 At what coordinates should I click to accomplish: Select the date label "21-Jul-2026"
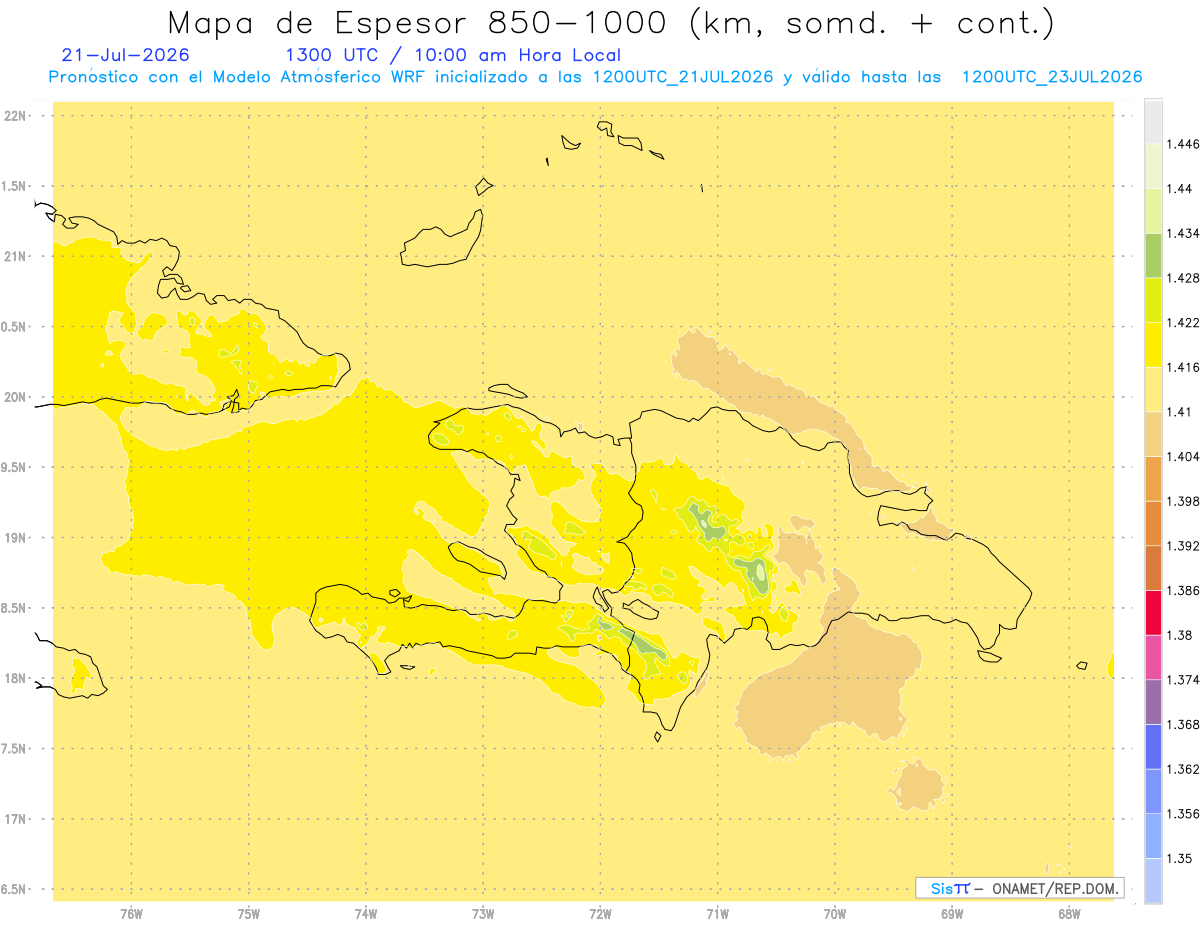(x=125, y=55)
